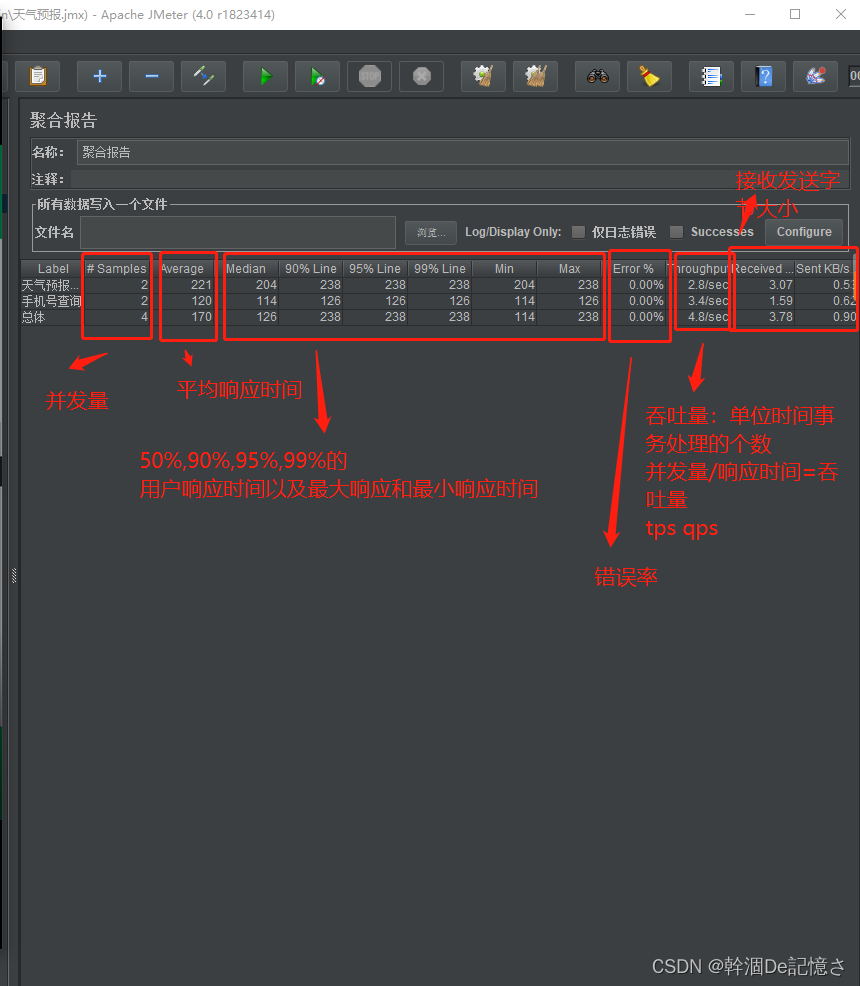
Task: Click the Collapse all minus icon
Action: coord(152,77)
